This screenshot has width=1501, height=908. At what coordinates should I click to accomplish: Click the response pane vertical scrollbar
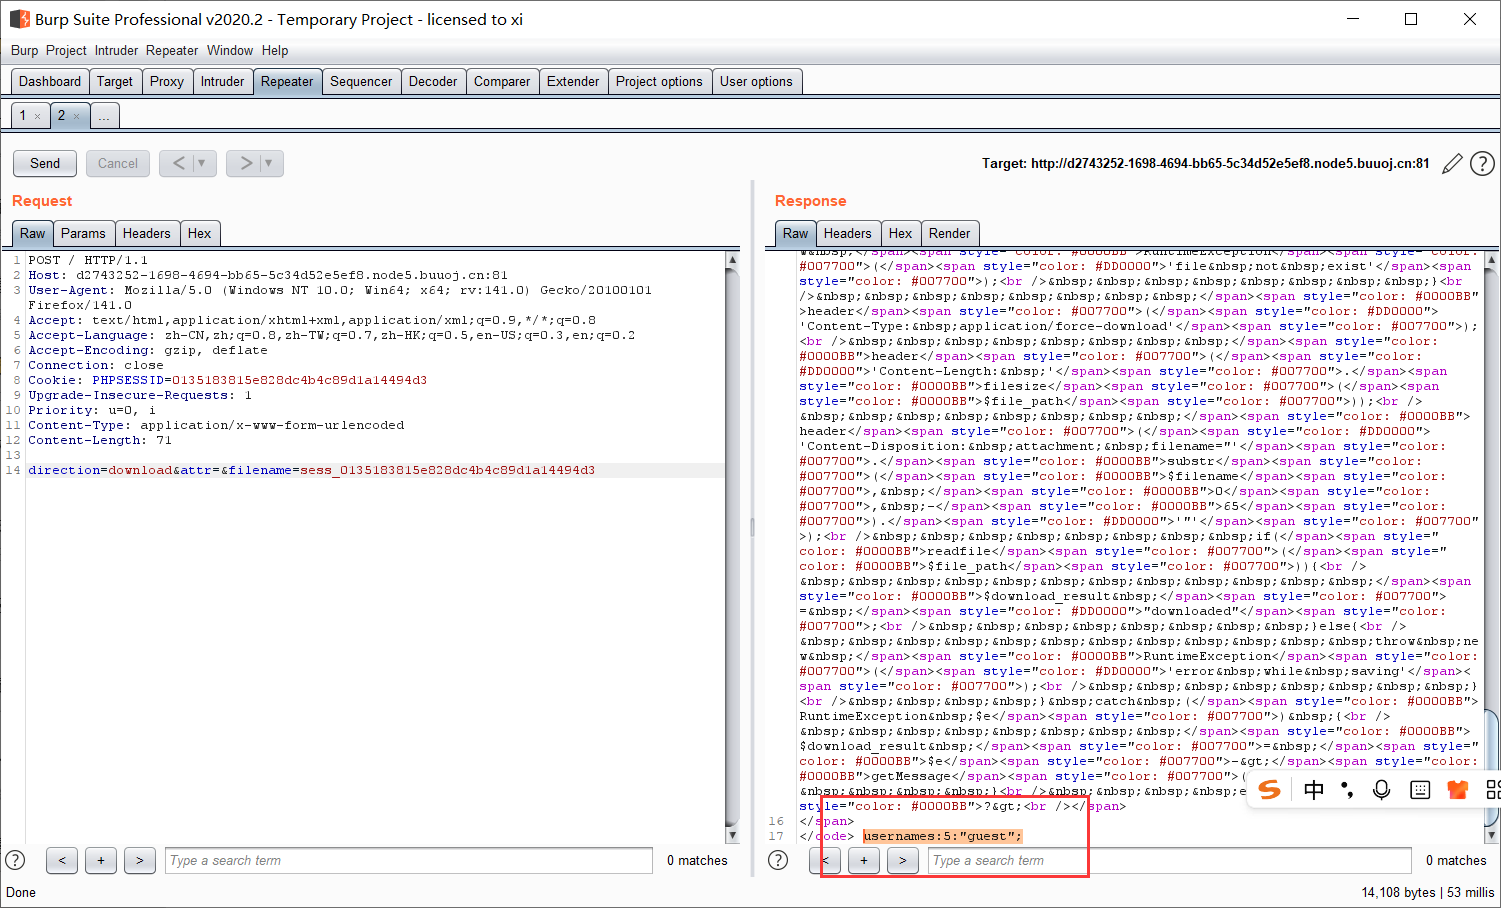point(1492,547)
